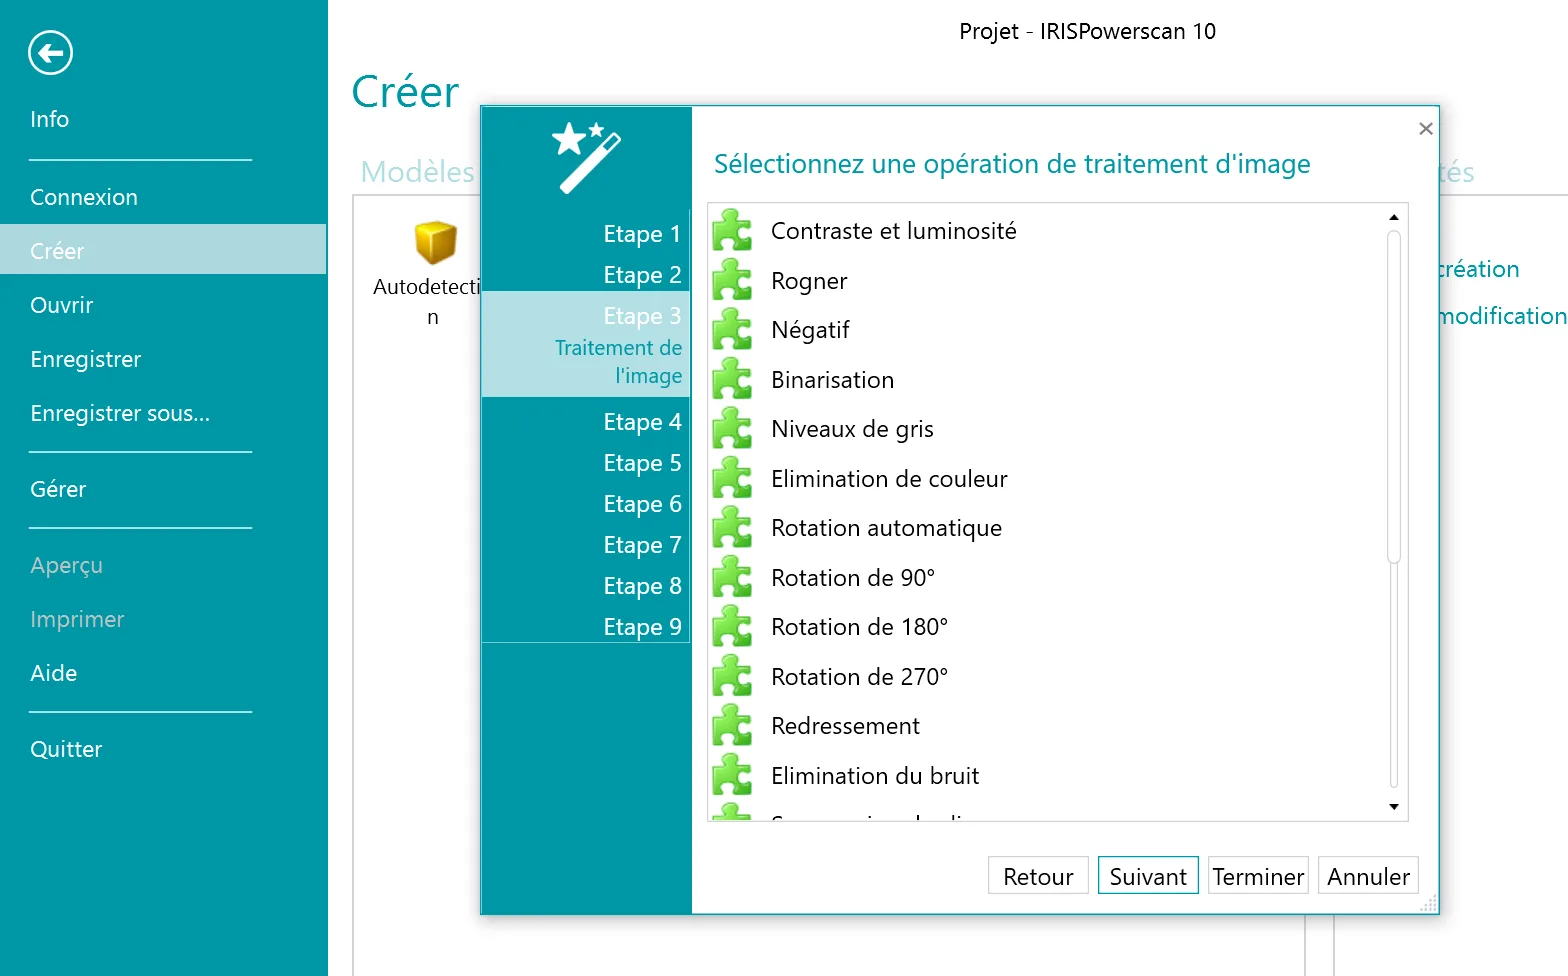This screenshot has height=976, width=1568.
Task: Click the list scrollbar down arrow
Action: click(x=1394, y=807)
